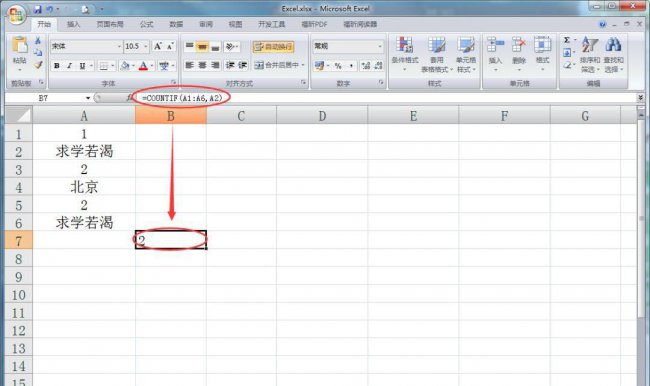
Task: Switch to the Insert ribbon tab
Action: (x=73, y=24)
